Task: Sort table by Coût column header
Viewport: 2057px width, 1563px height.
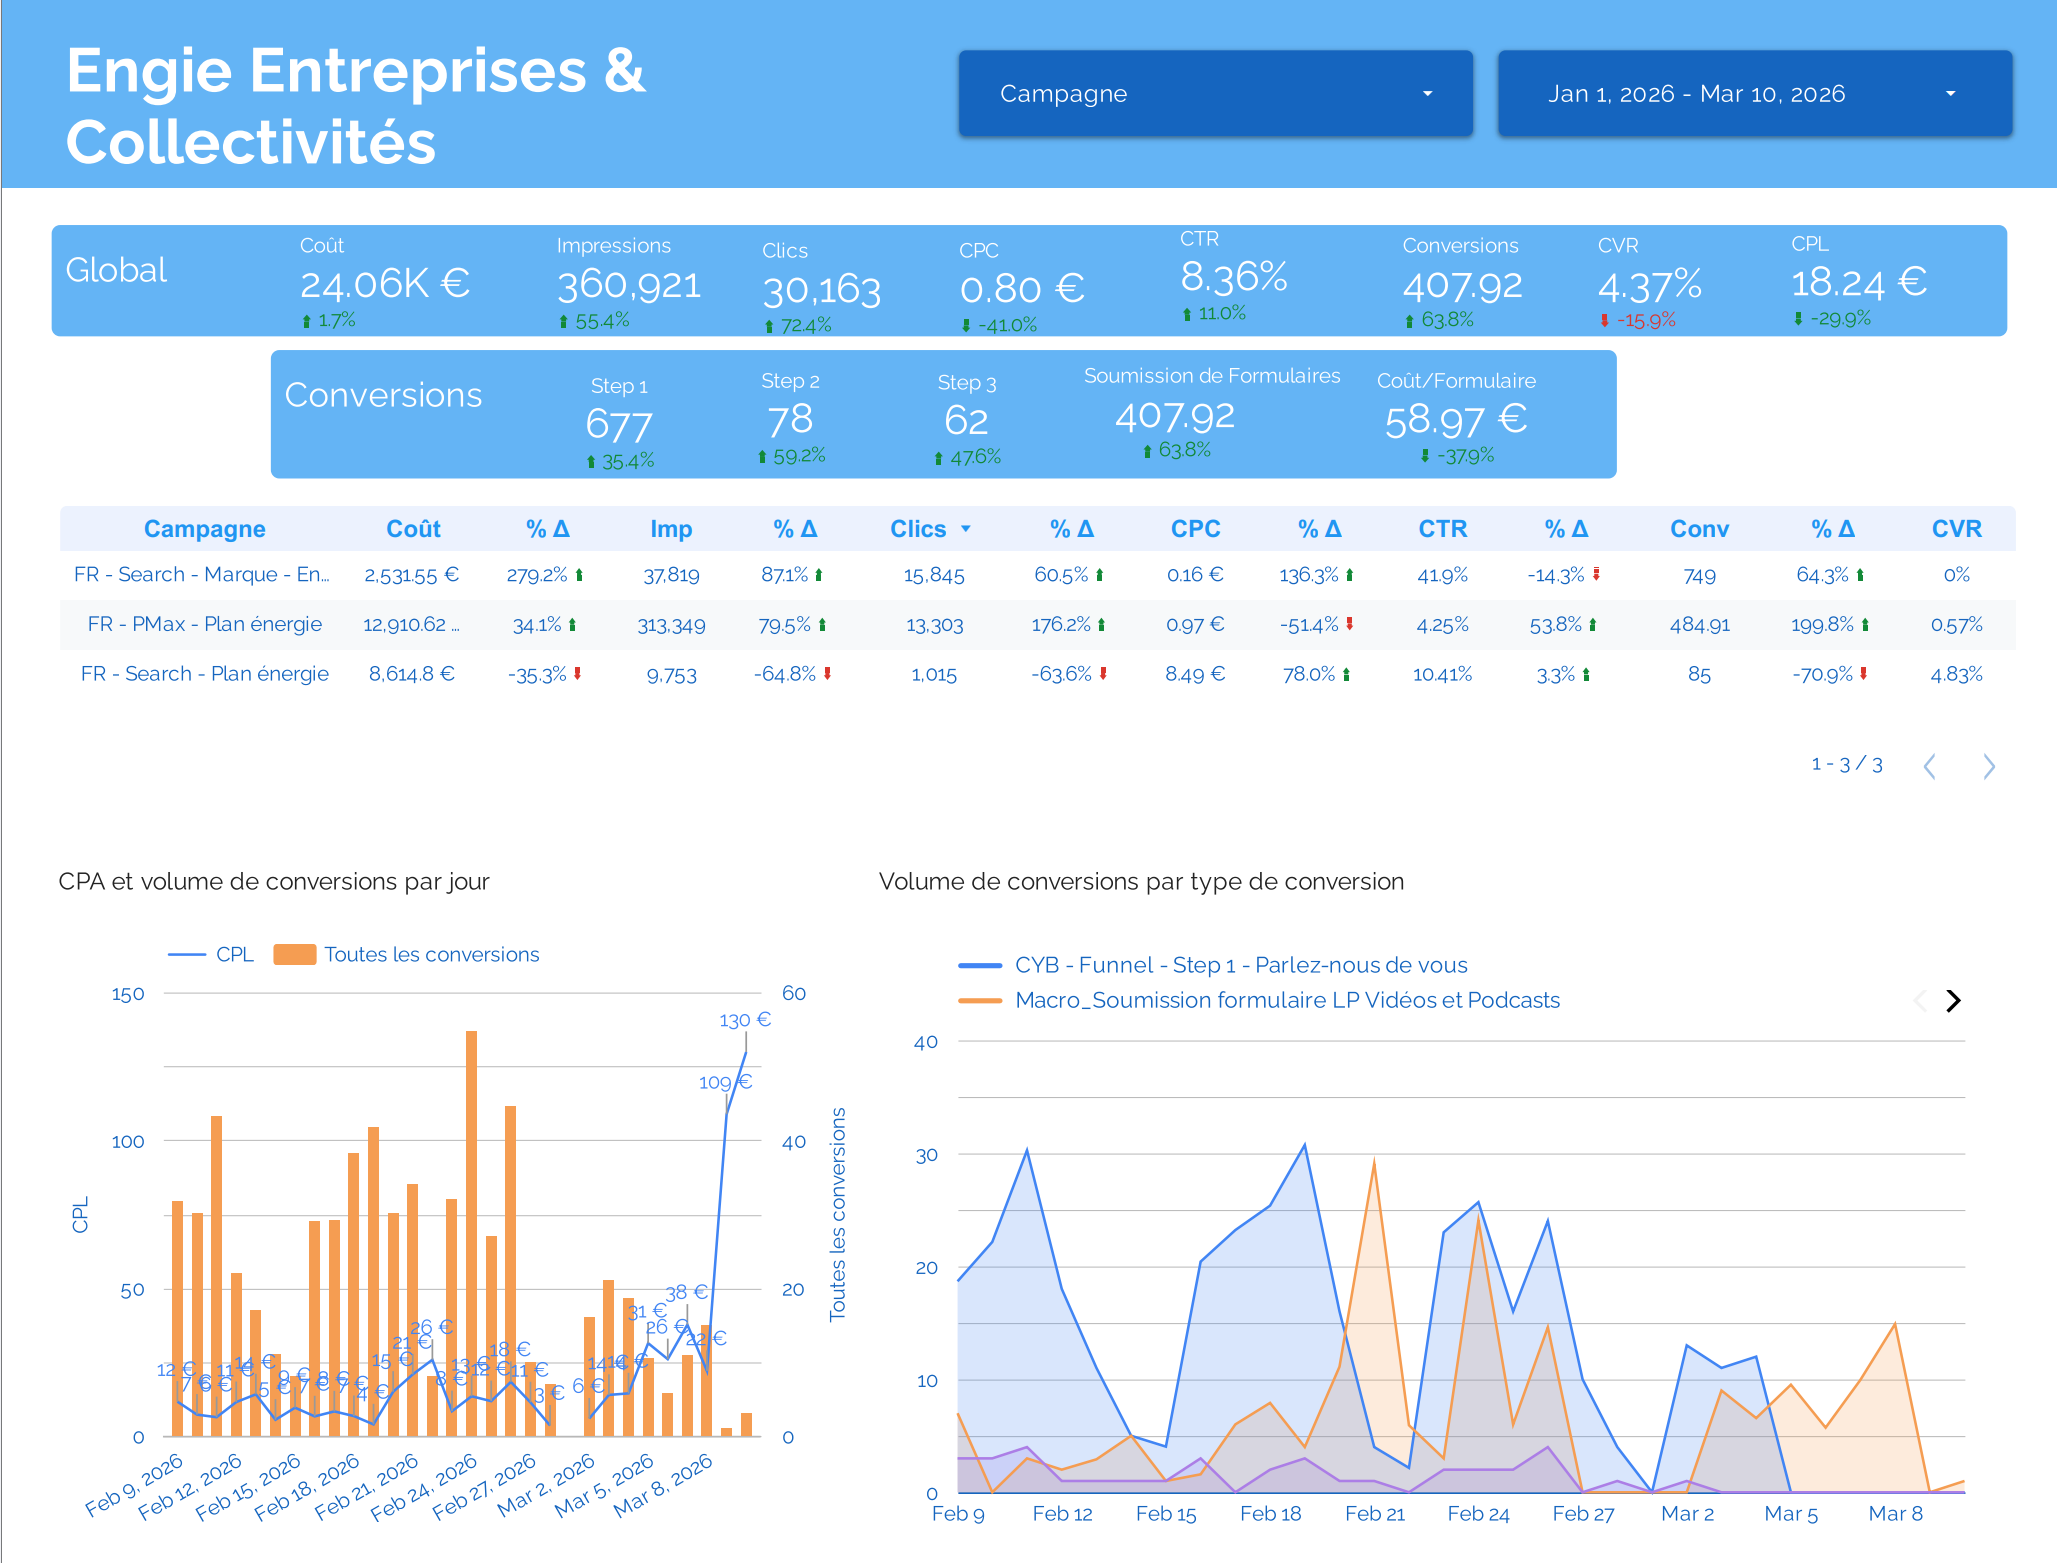Action: tap(413, 529)
